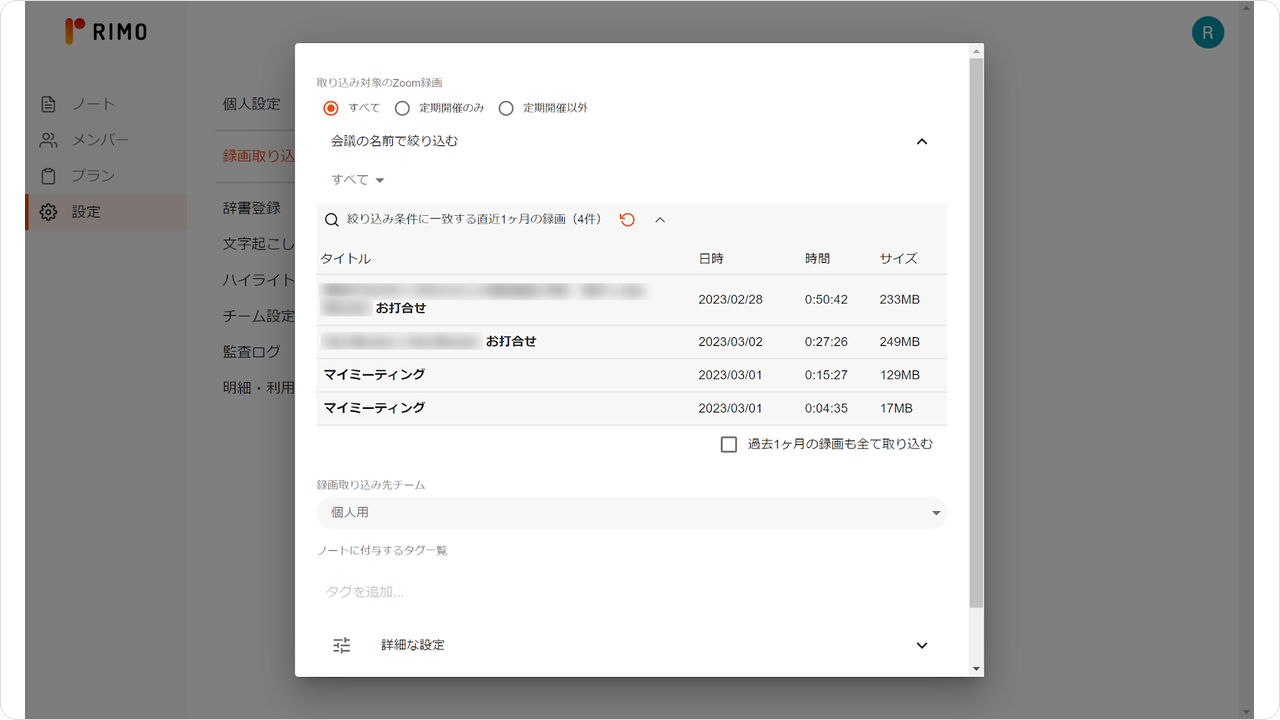Image resolution: width=1280 pixels, height=720 pixels.
Task: Click the 2023/02/28 date cell
Action: click(x=730, y=300)
